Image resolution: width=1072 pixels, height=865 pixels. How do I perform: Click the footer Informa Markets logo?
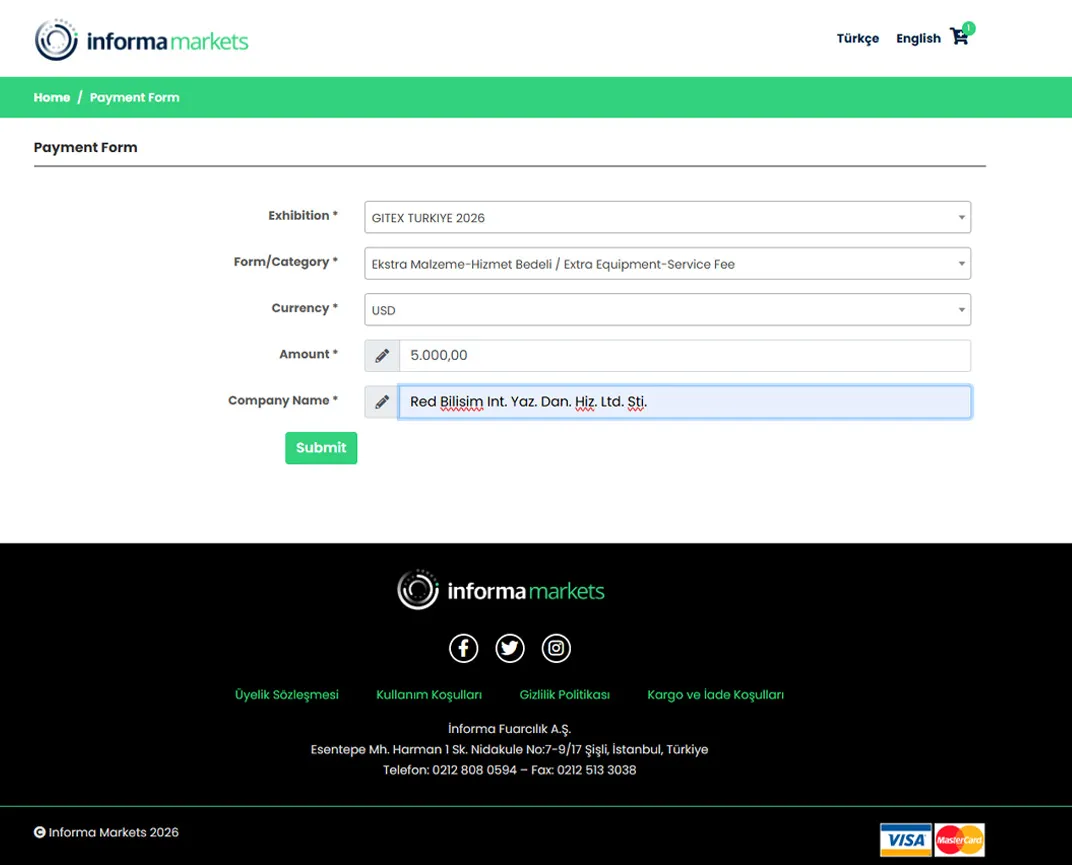(501, 589)
